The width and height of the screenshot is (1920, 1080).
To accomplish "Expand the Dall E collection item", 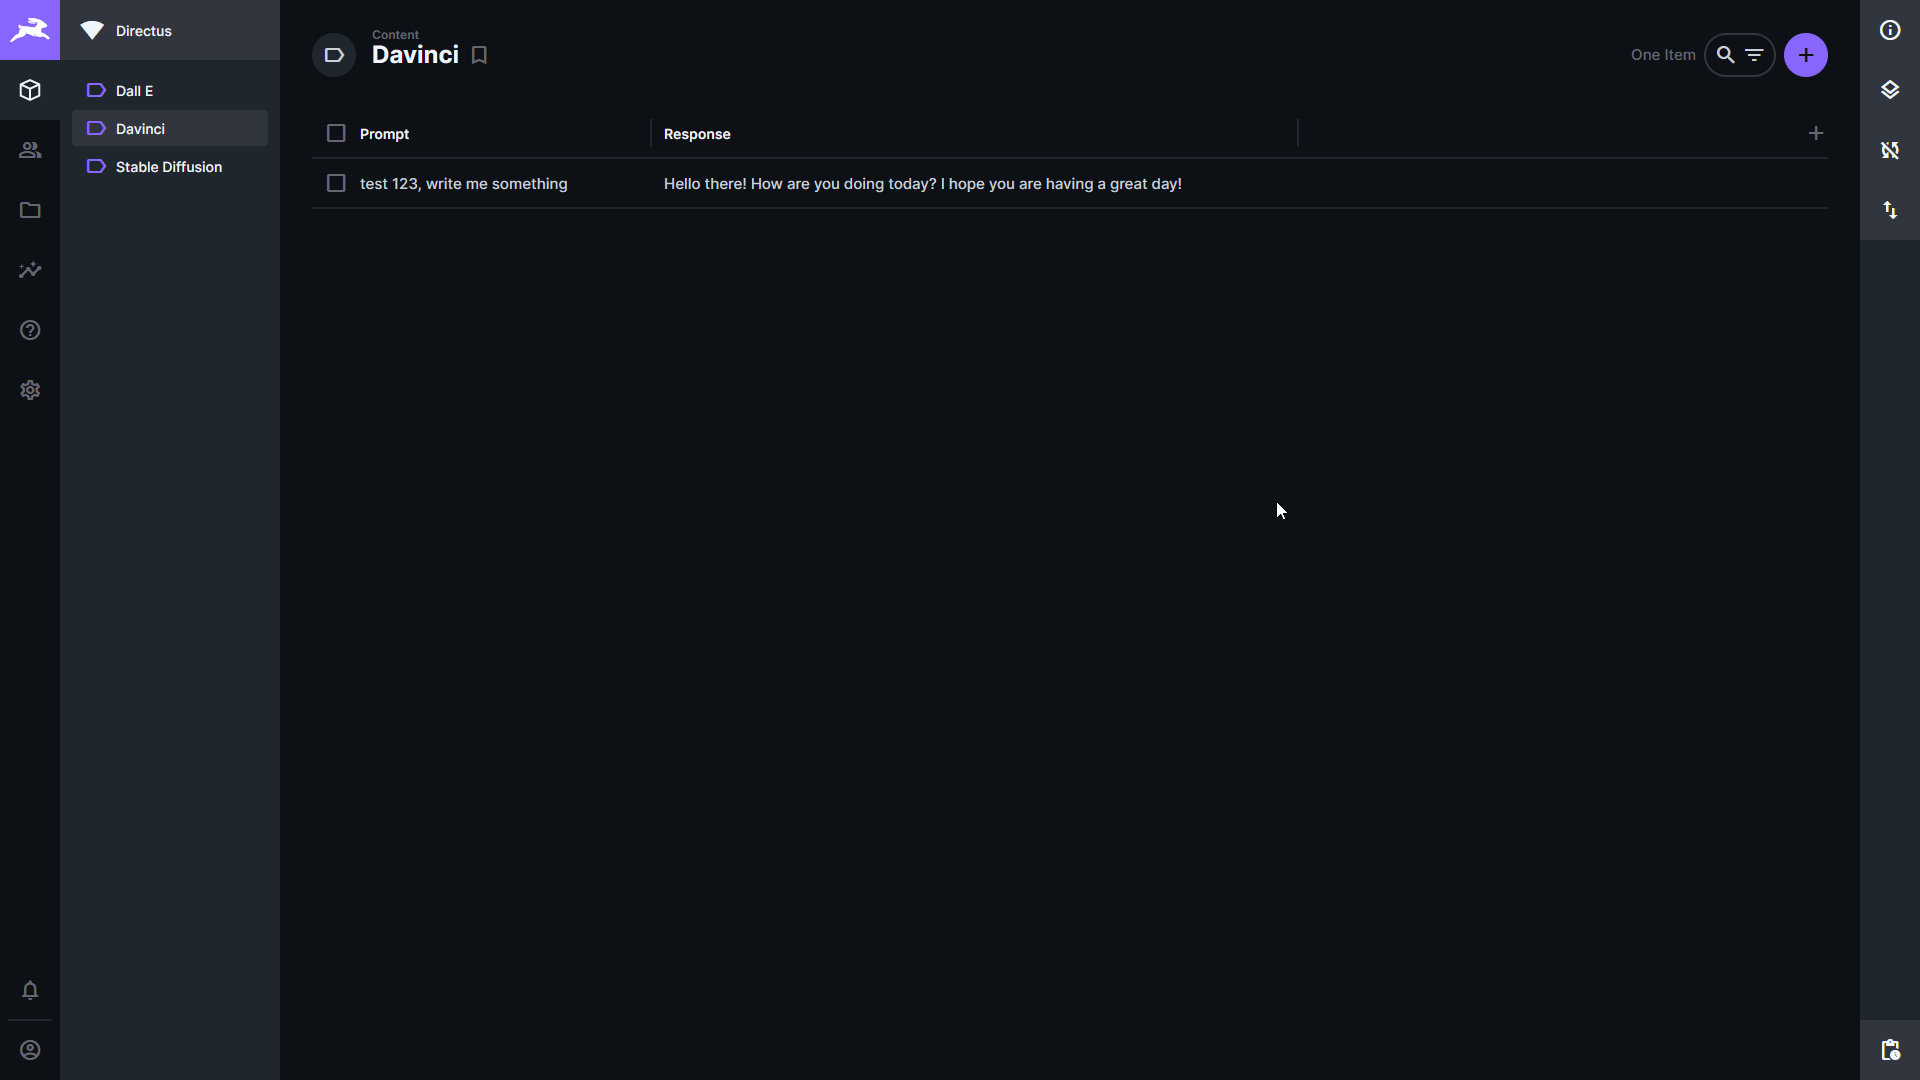I will [133, 90].
